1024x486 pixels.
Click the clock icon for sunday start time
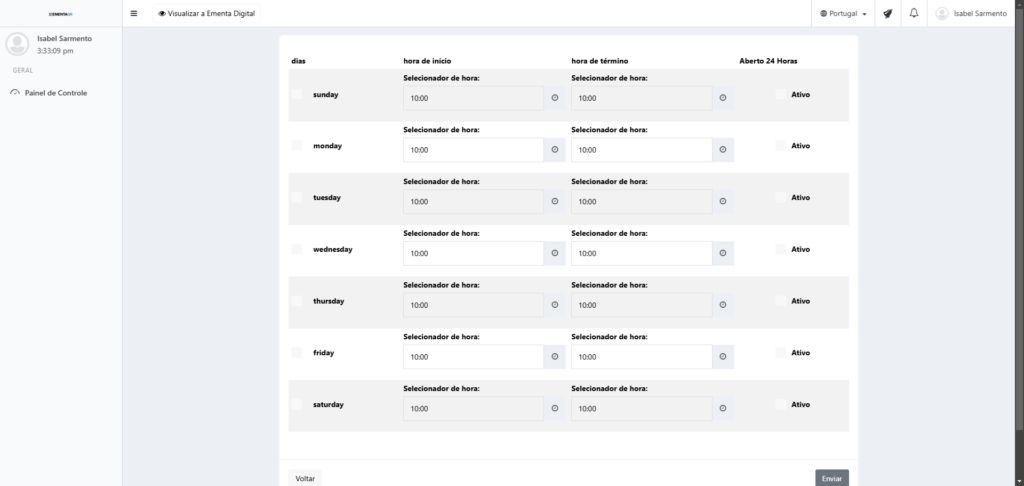[x=555, y=98]
